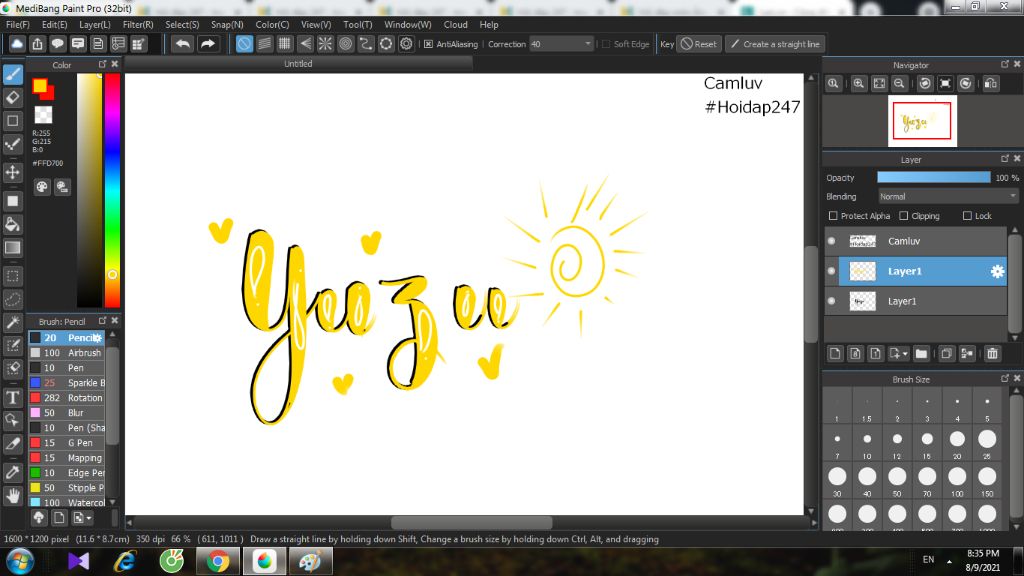Zoom out in the Navigator panel
This screenshot has width=1024, height=576.
[x=899, y=84]
